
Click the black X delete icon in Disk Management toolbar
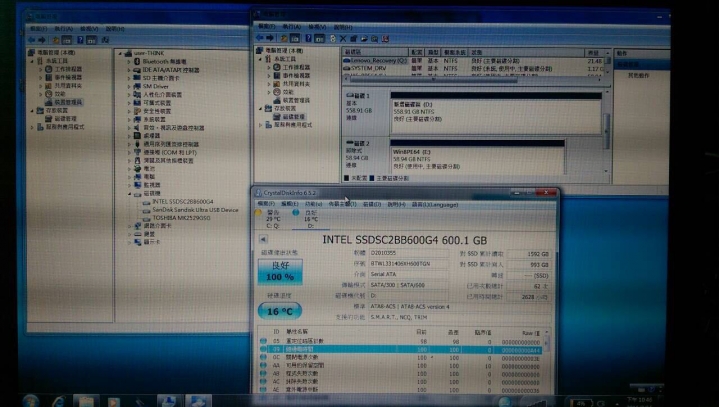343,39
